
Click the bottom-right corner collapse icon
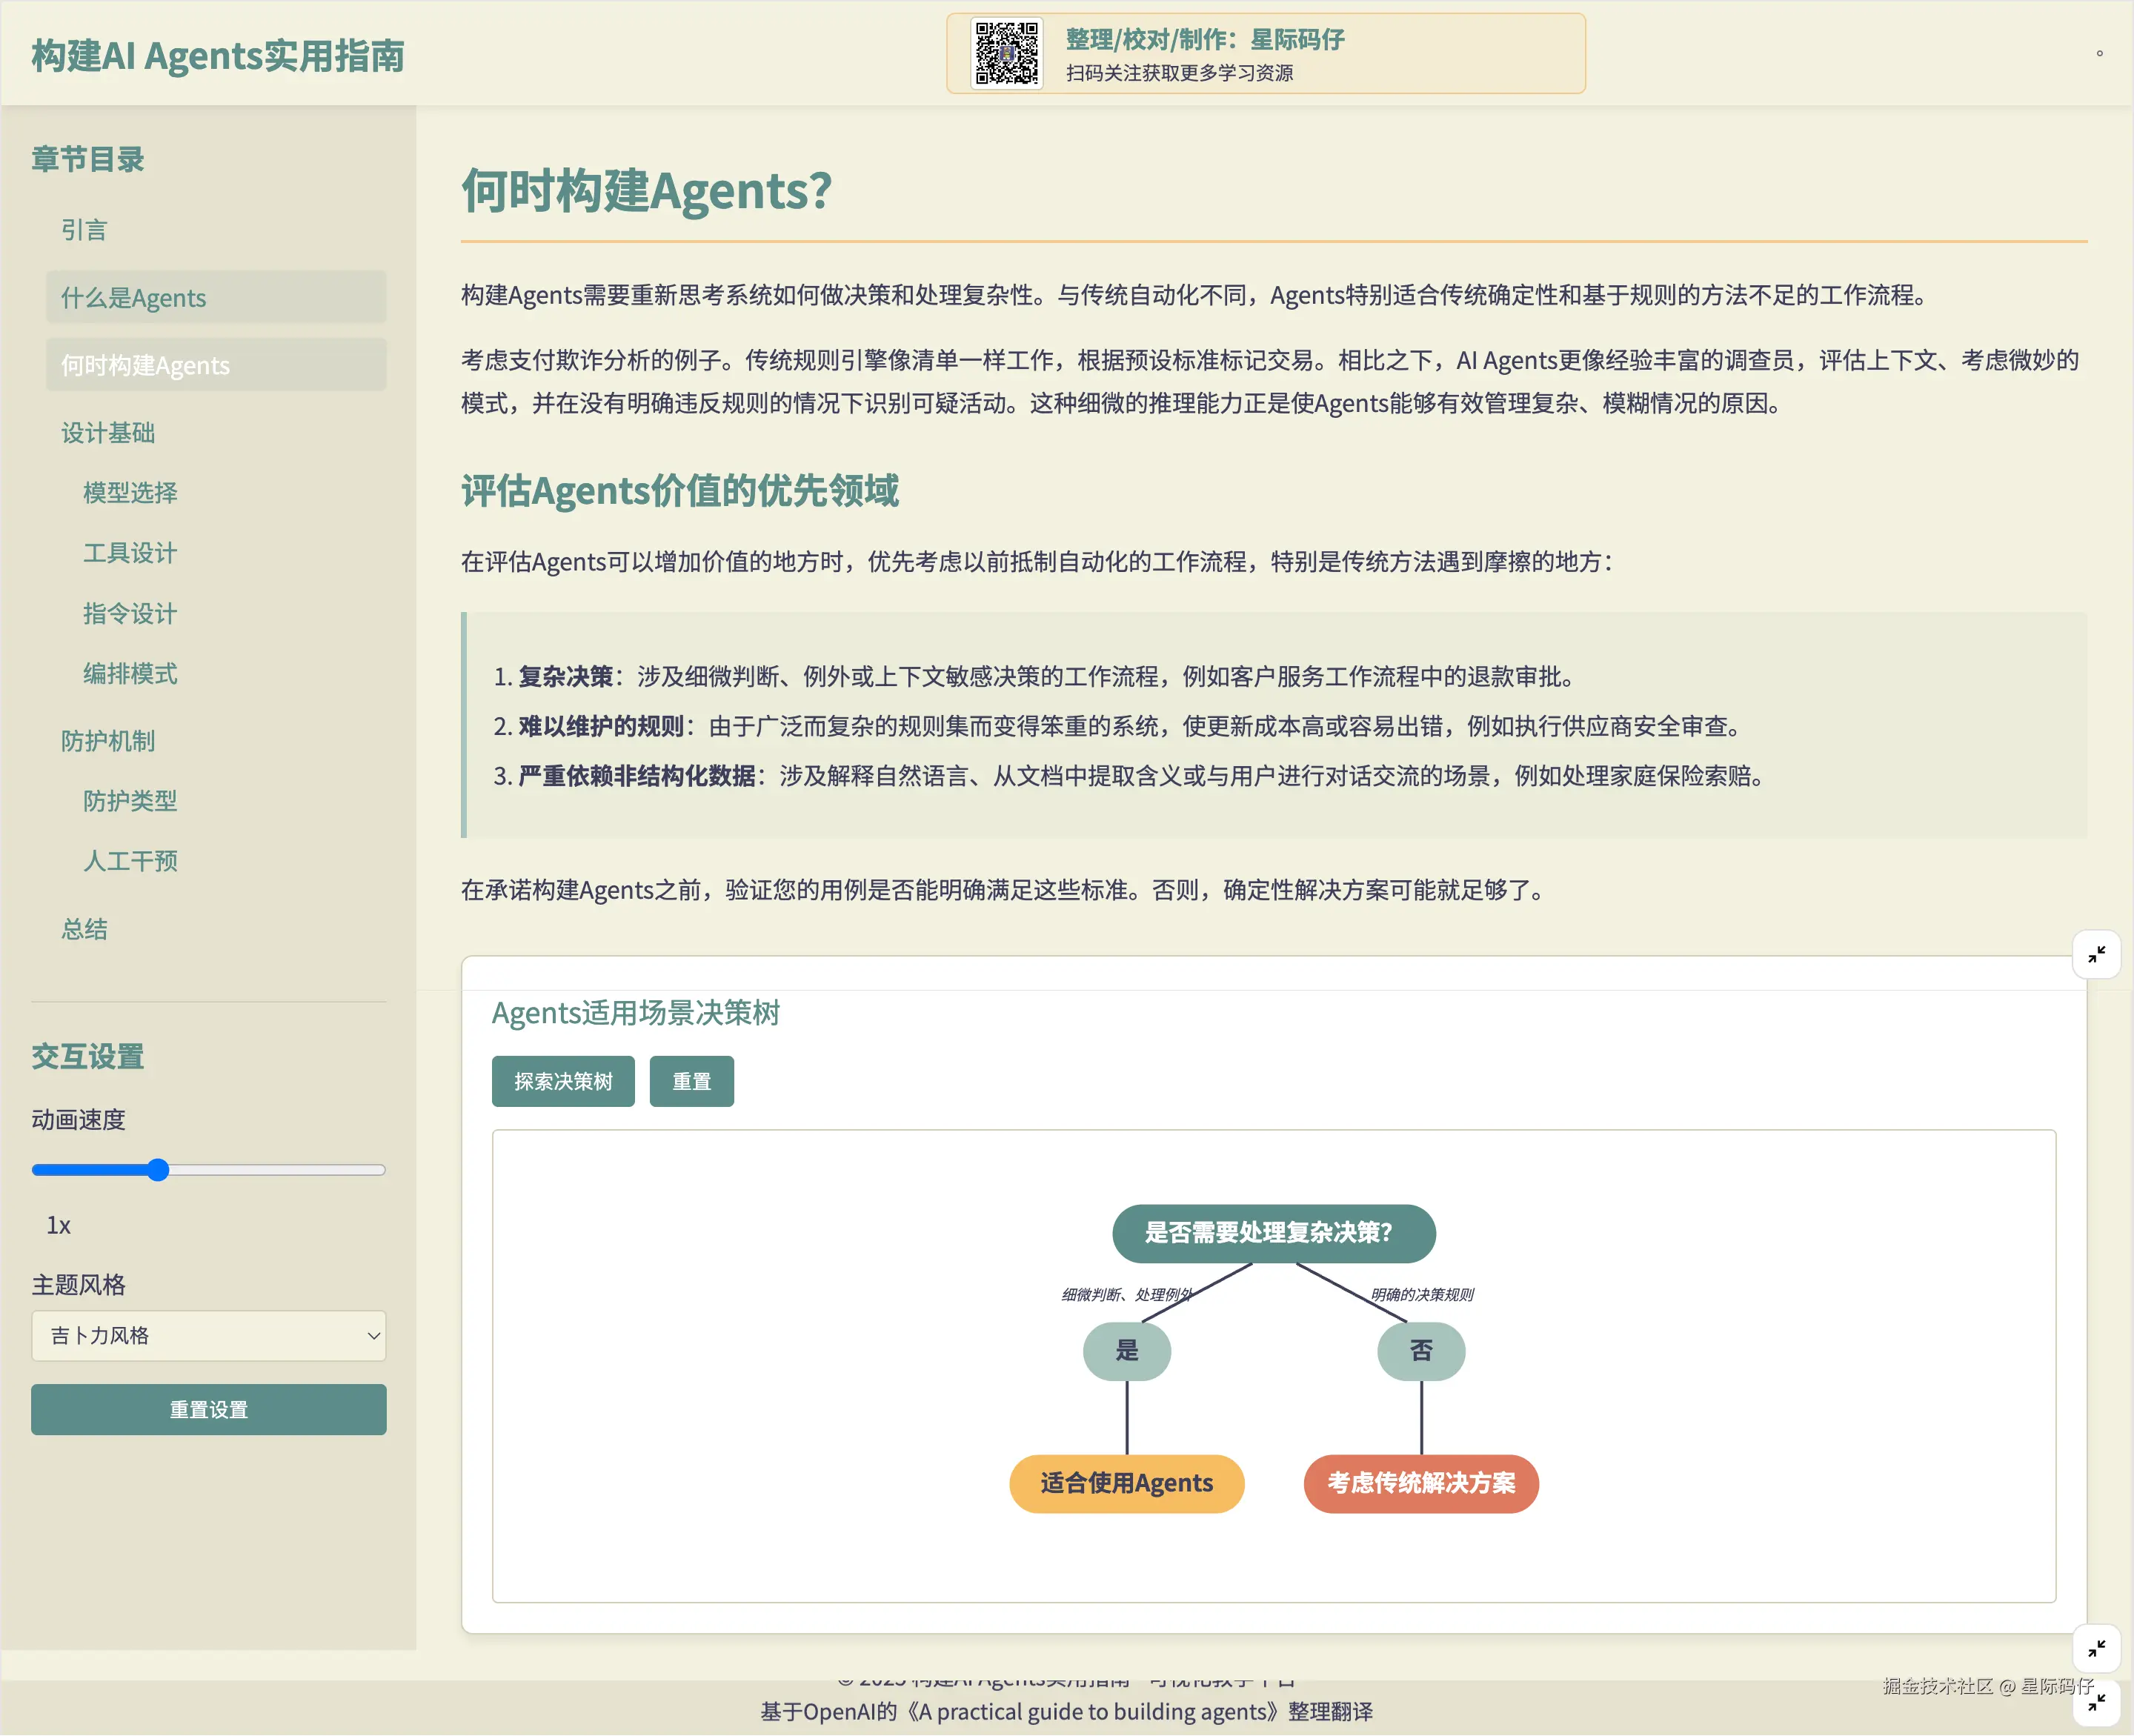pyautogui.click(x=2096, y=1702)
